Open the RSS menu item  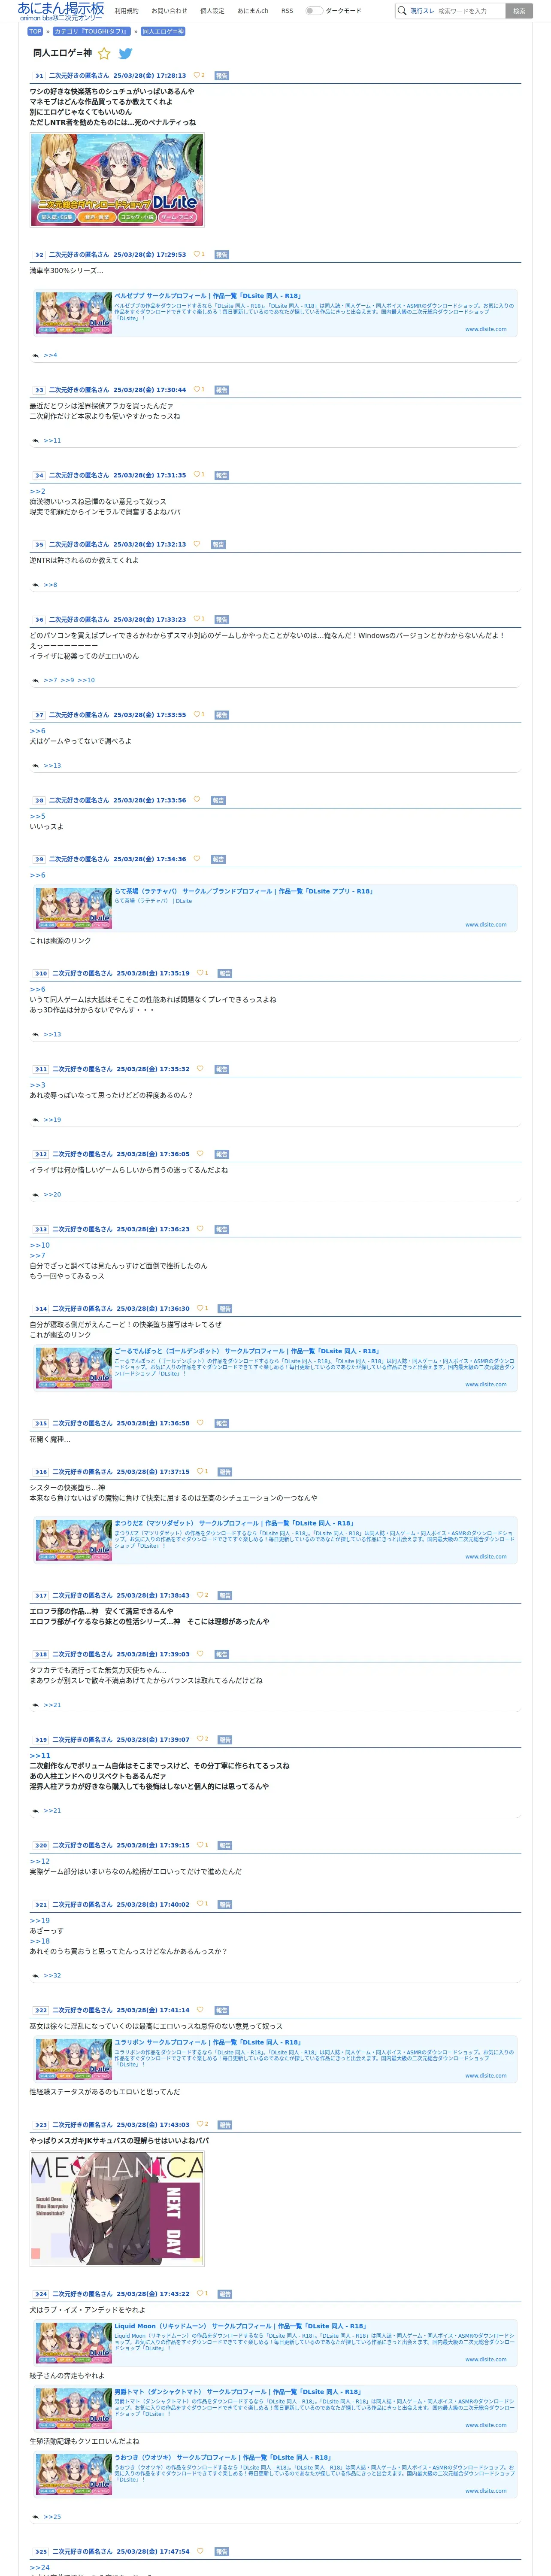click(287, 11)
